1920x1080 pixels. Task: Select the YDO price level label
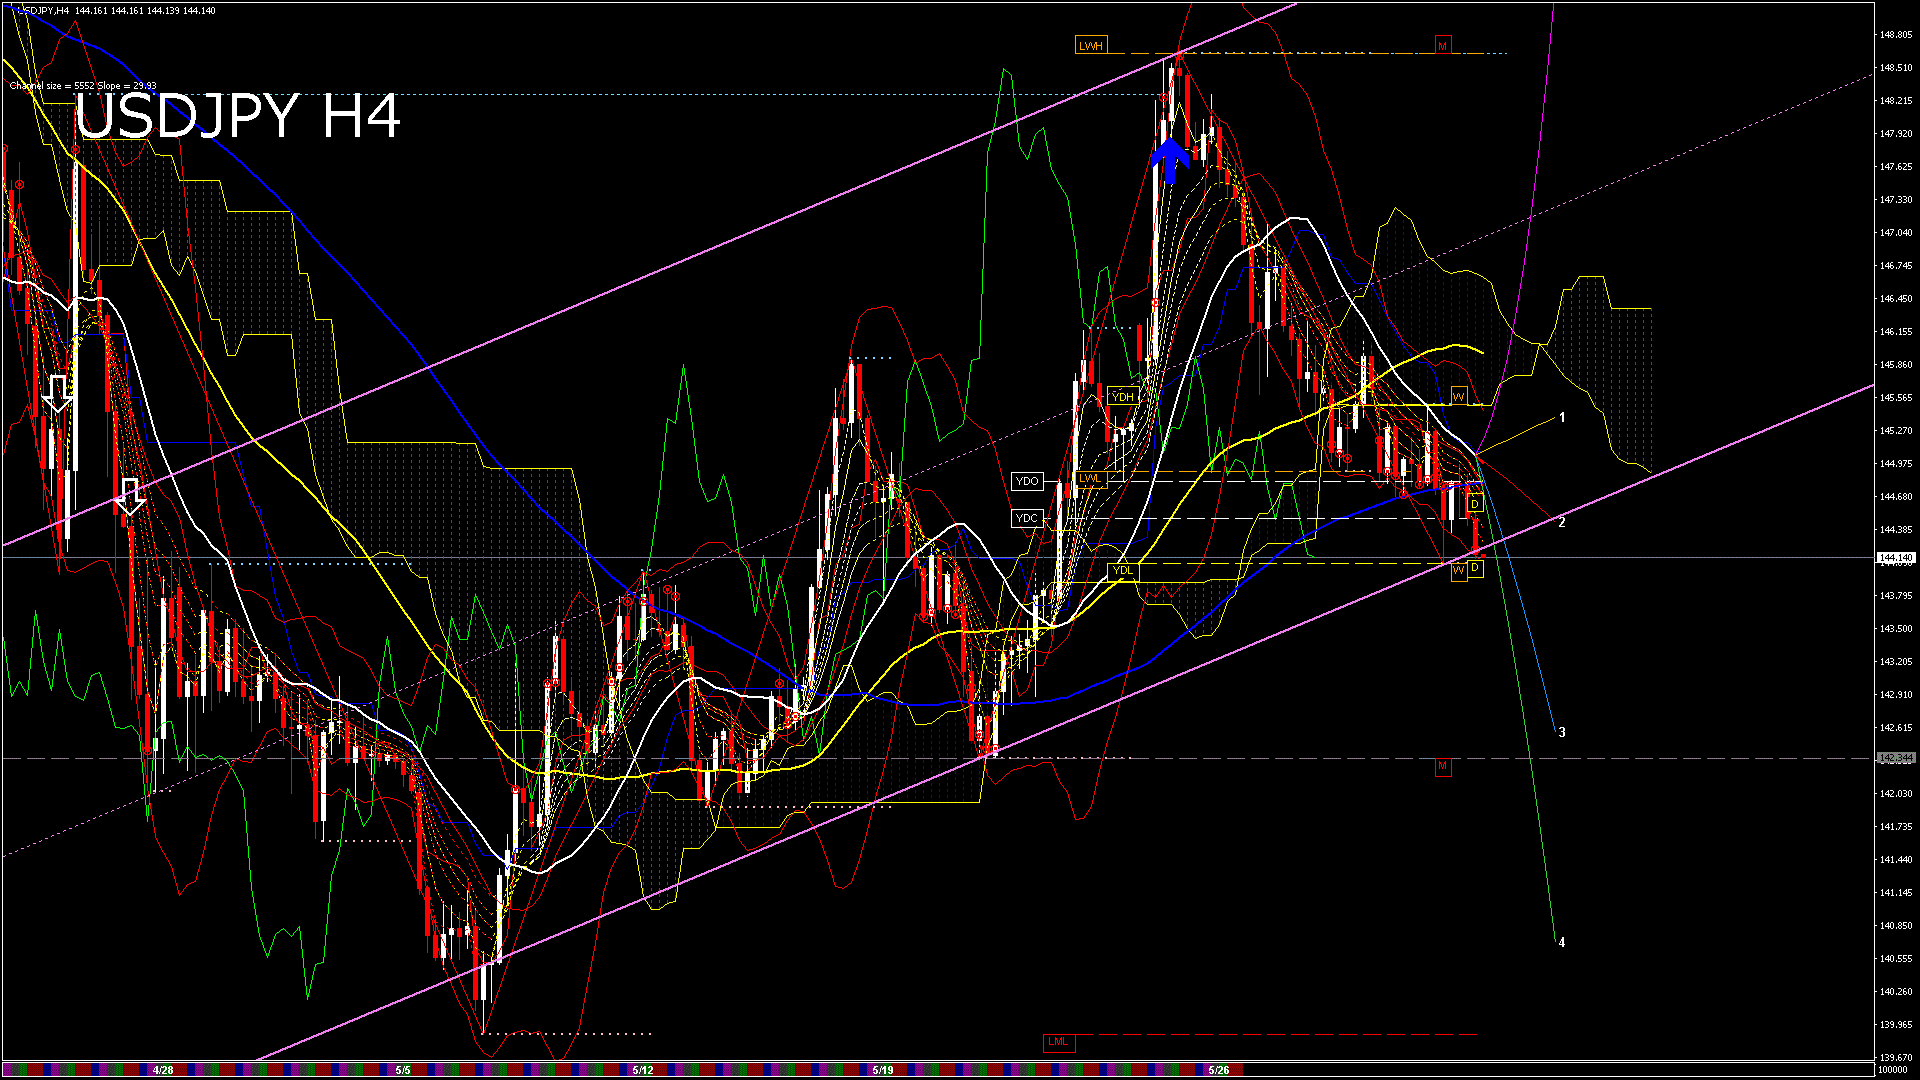[x=1027, y=482]
